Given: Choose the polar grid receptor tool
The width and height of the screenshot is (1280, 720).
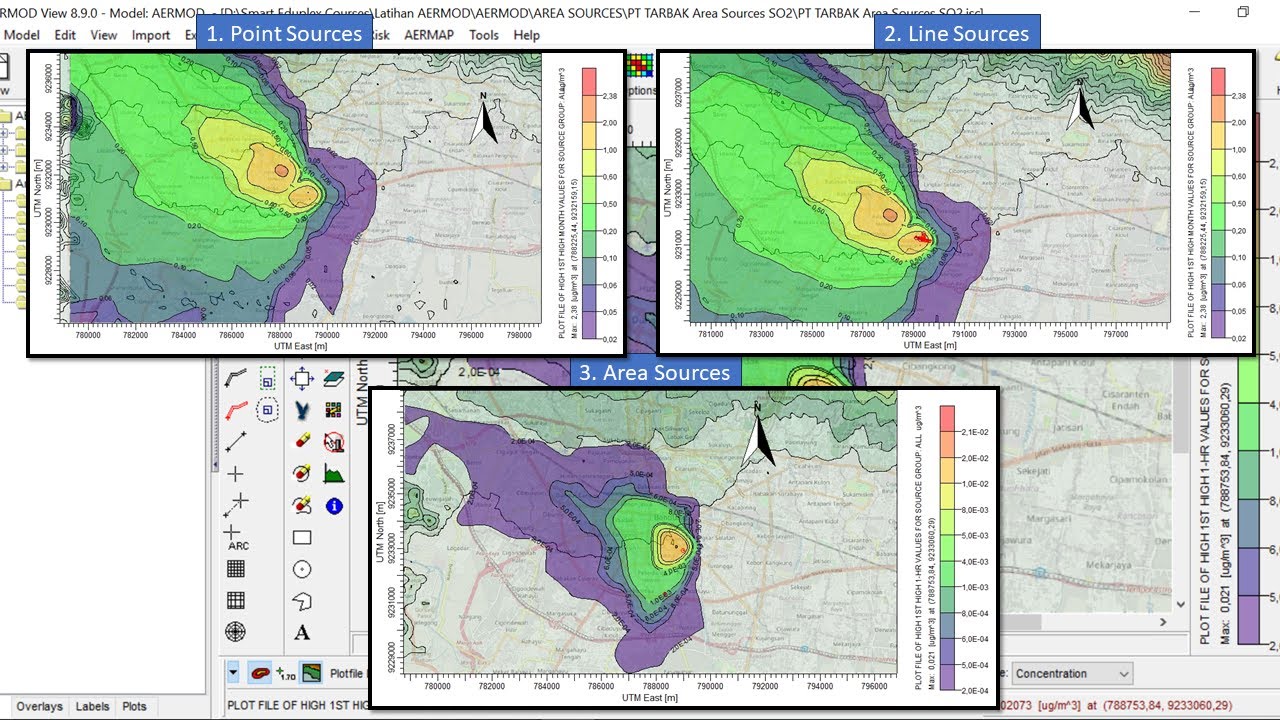Looking at the screenshot, I should [x=235, y=632].
